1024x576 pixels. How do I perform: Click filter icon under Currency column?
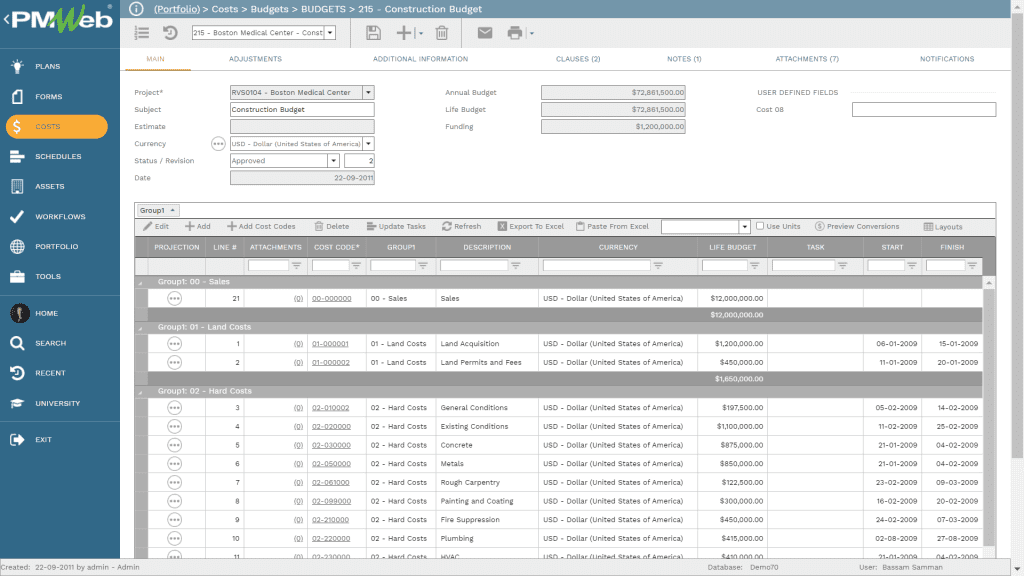click(658, 266)
